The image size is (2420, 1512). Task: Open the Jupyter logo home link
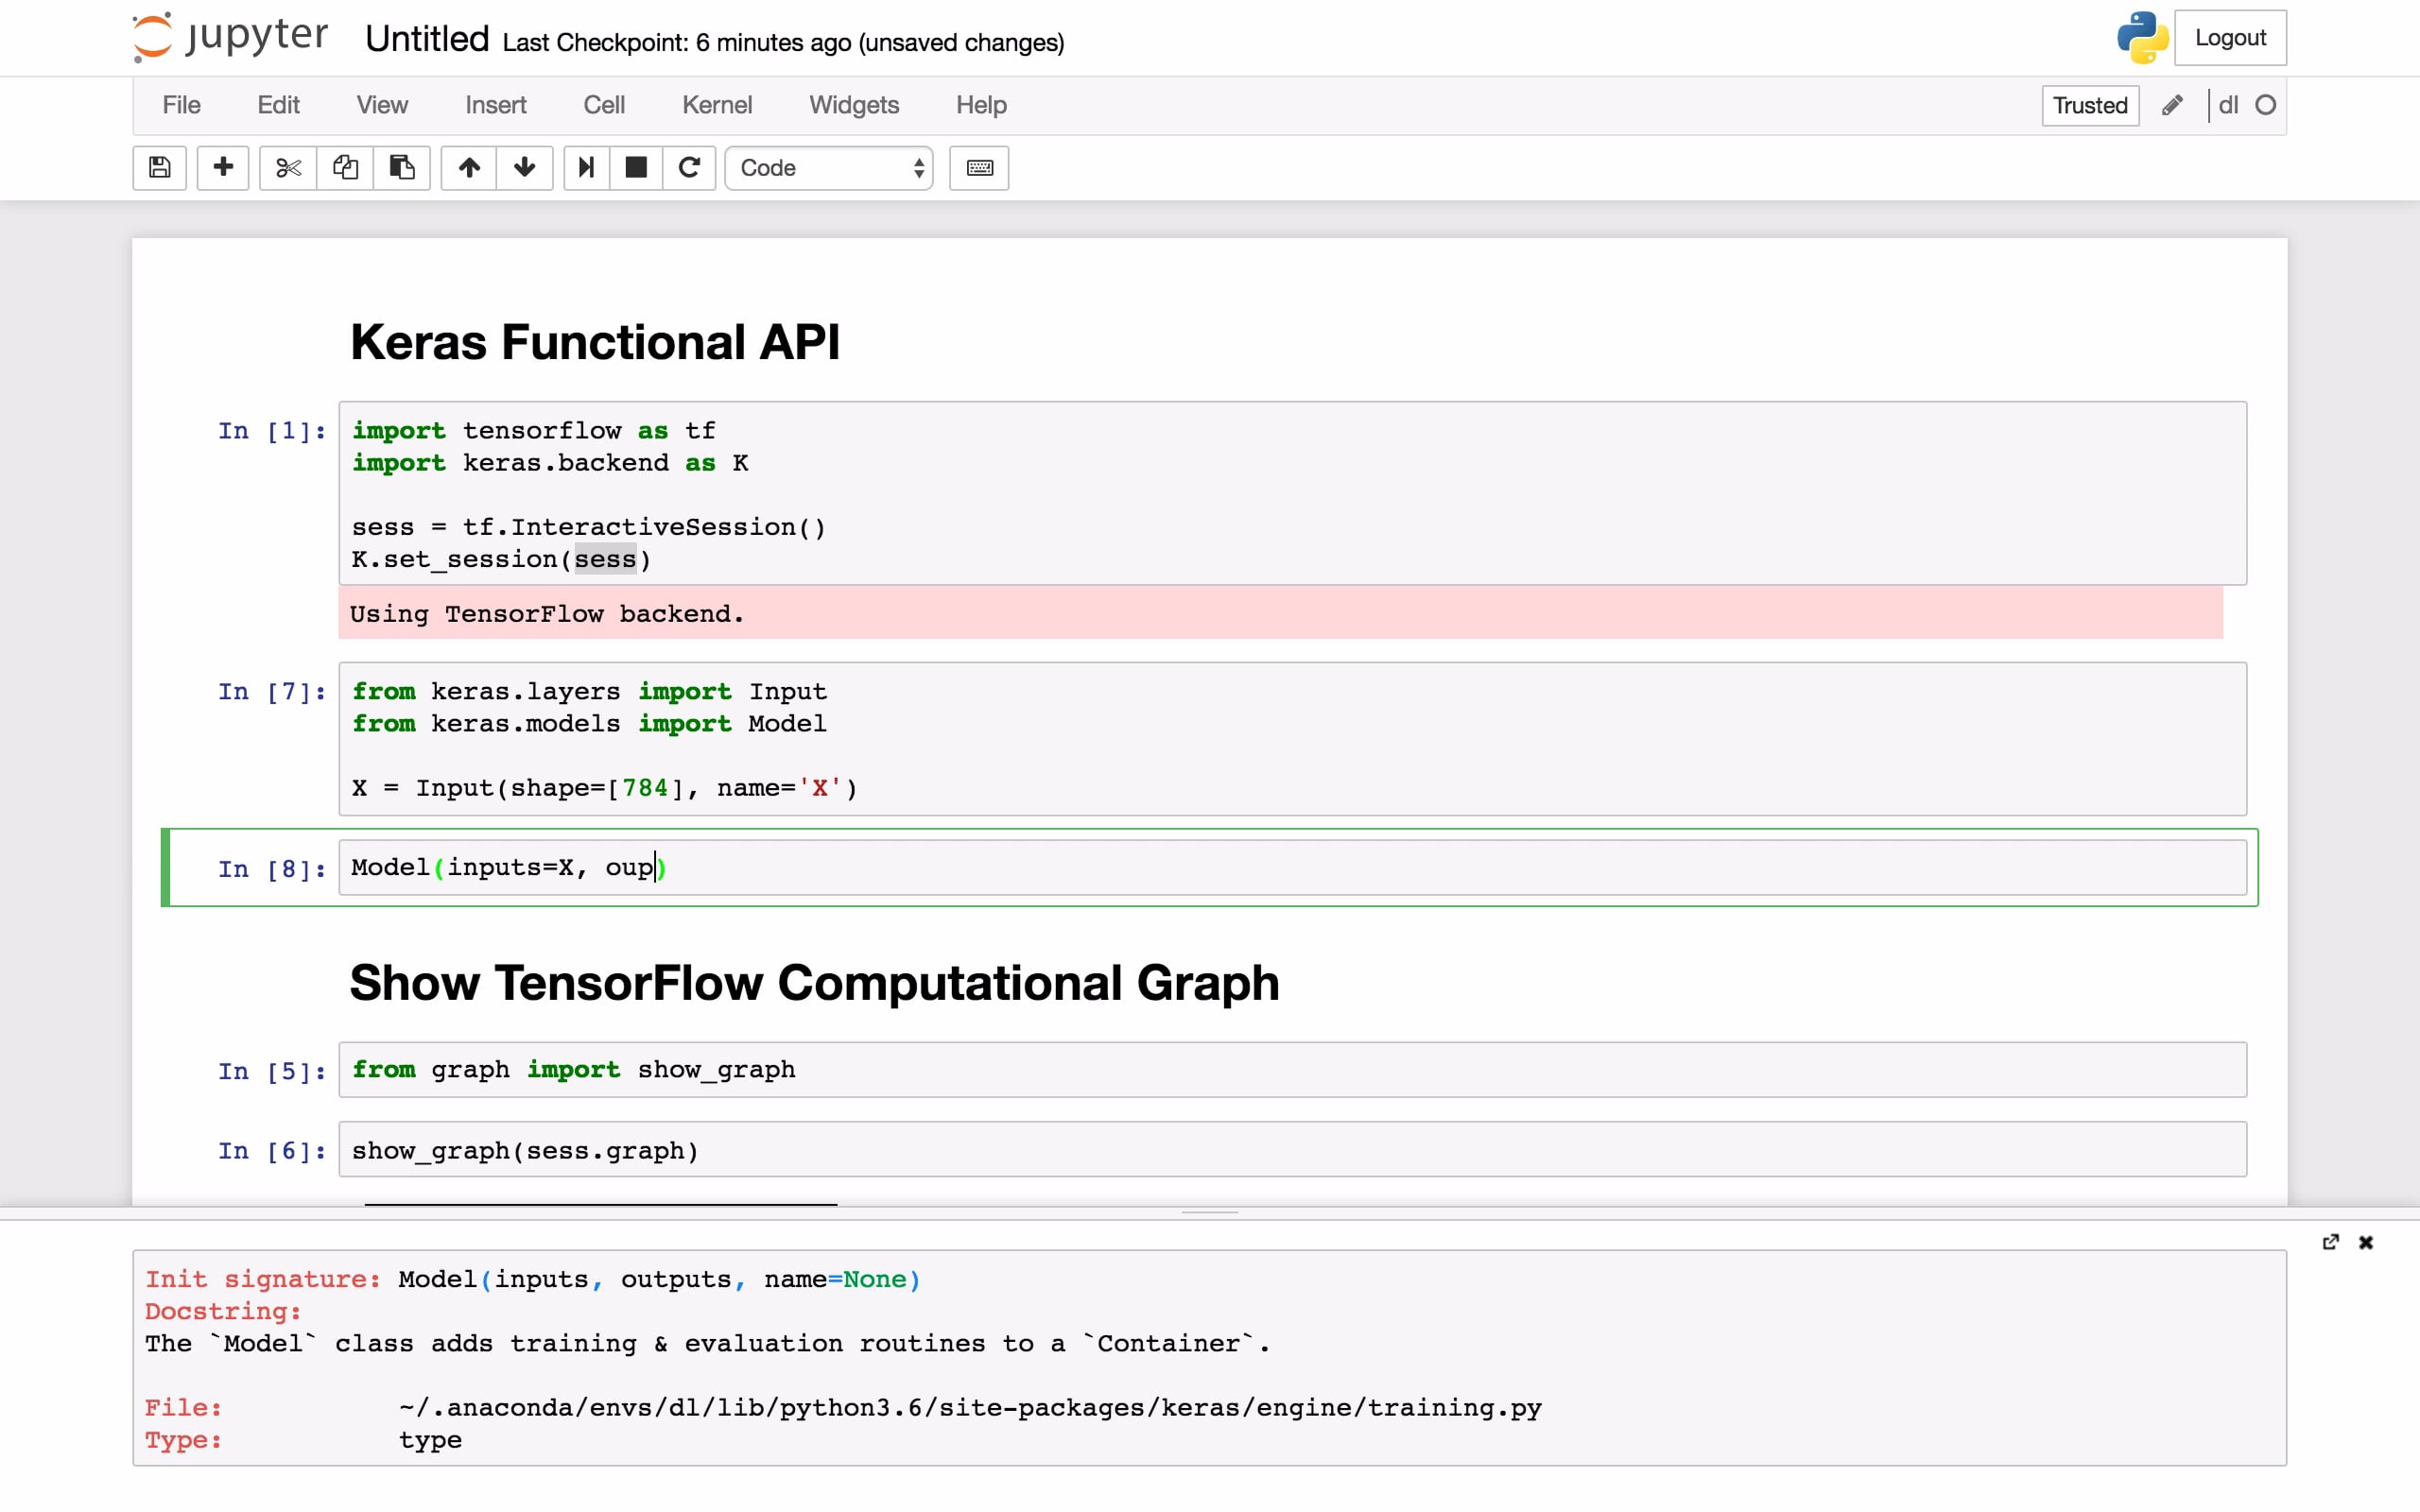(230, 38)
